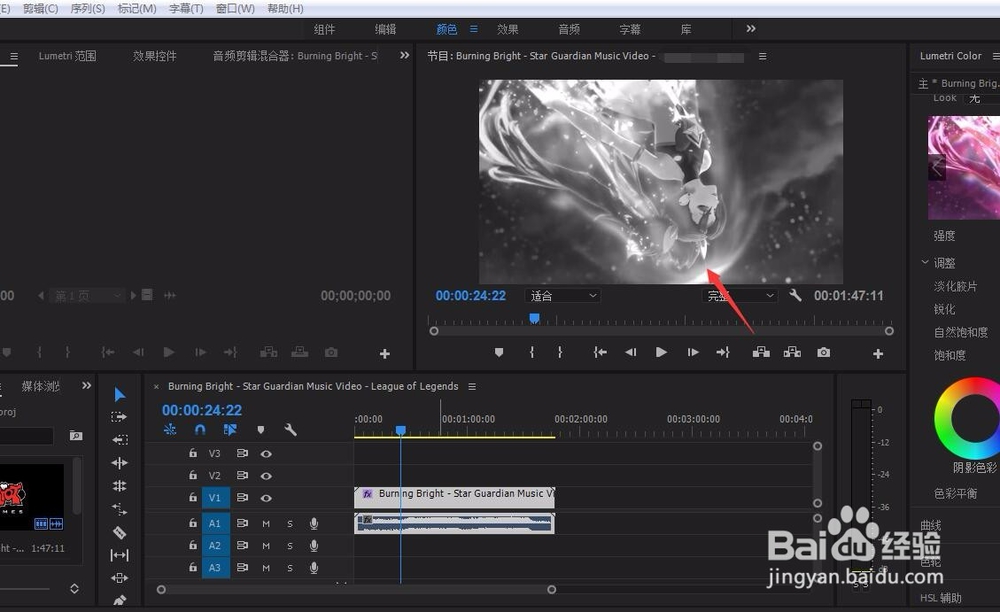Open the playback resolution dropdown
The width and height of the screenshot is (1000, 612).
[x=740, y=296]
